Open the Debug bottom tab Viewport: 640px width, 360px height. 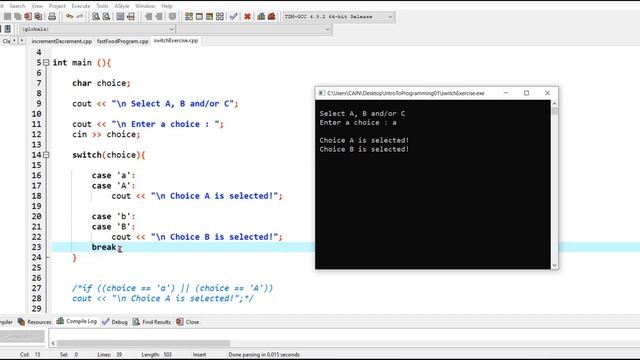[x=115, y=322]
